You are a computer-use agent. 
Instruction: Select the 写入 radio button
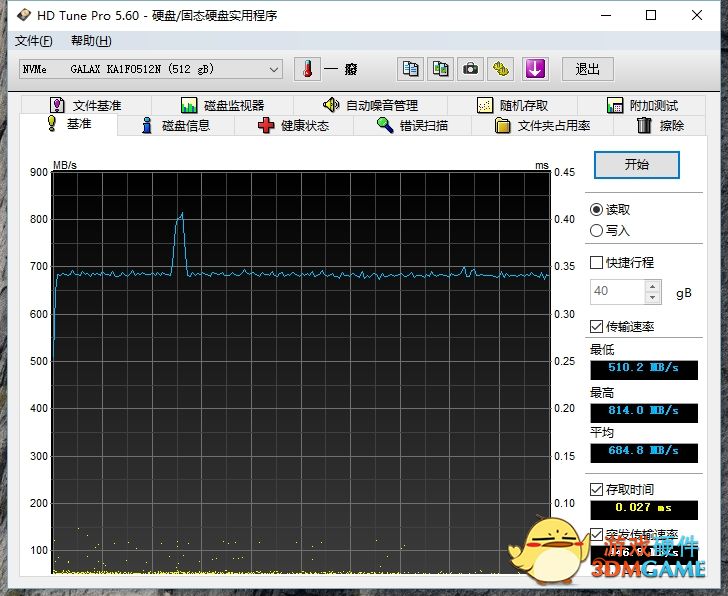point(597,231)
